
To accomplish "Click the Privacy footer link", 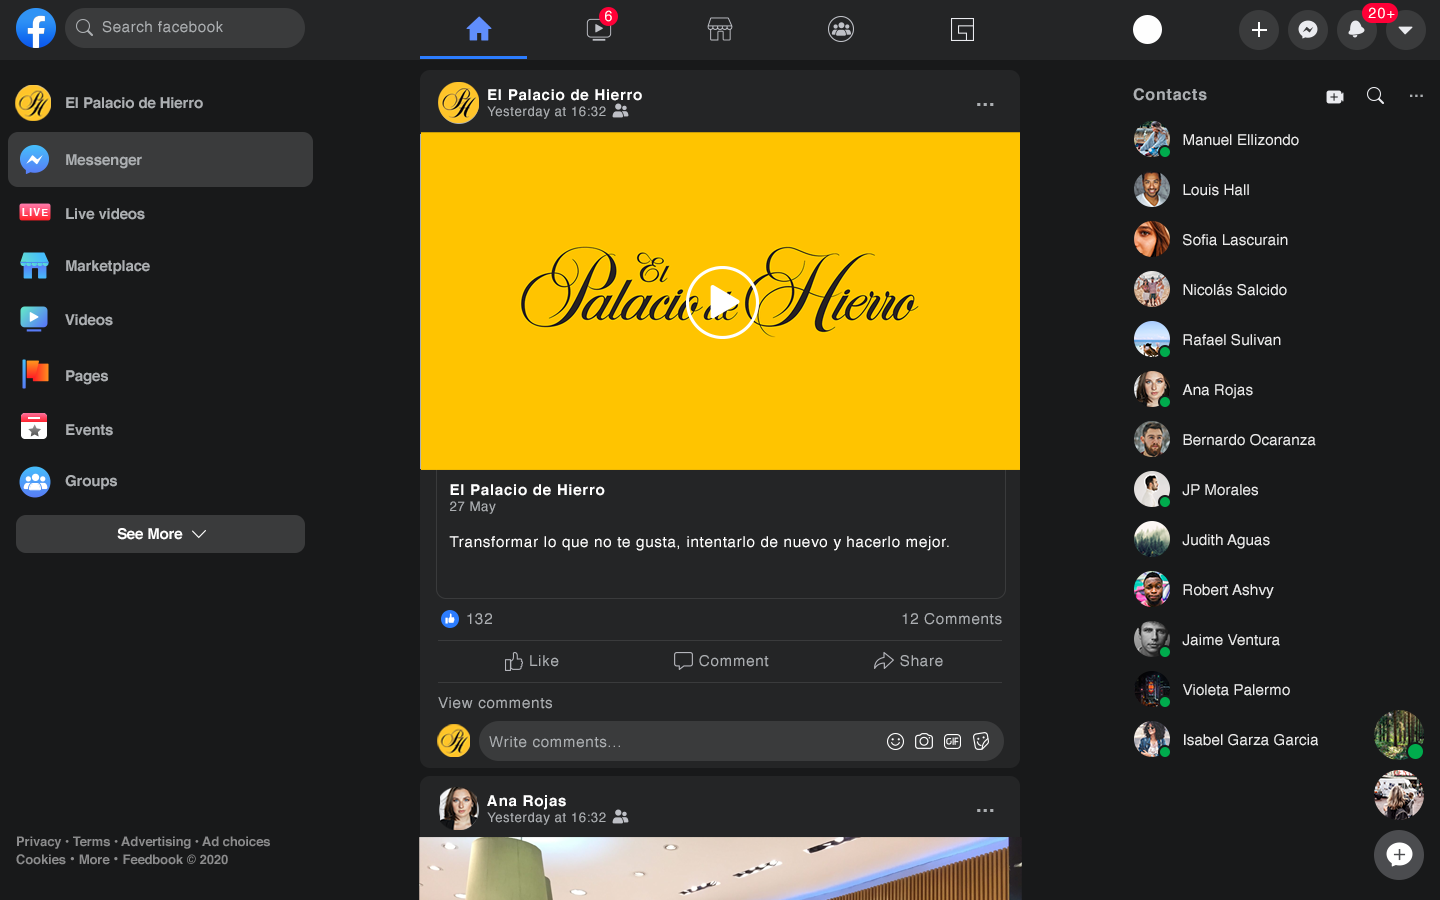I will coord(38,842).
